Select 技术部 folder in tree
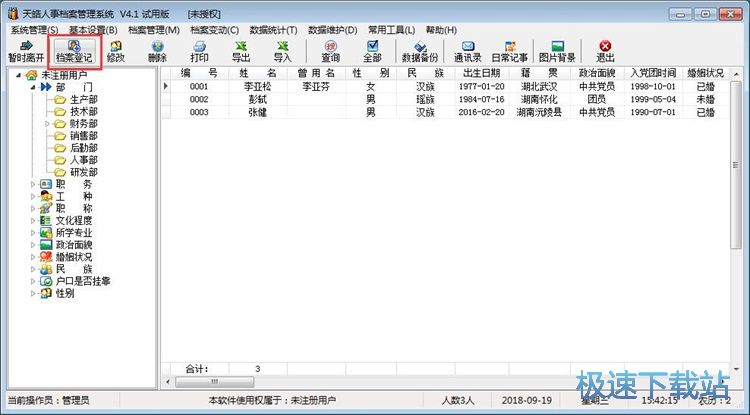Viewport: 750px width, 415px height. tap(78, 111)
